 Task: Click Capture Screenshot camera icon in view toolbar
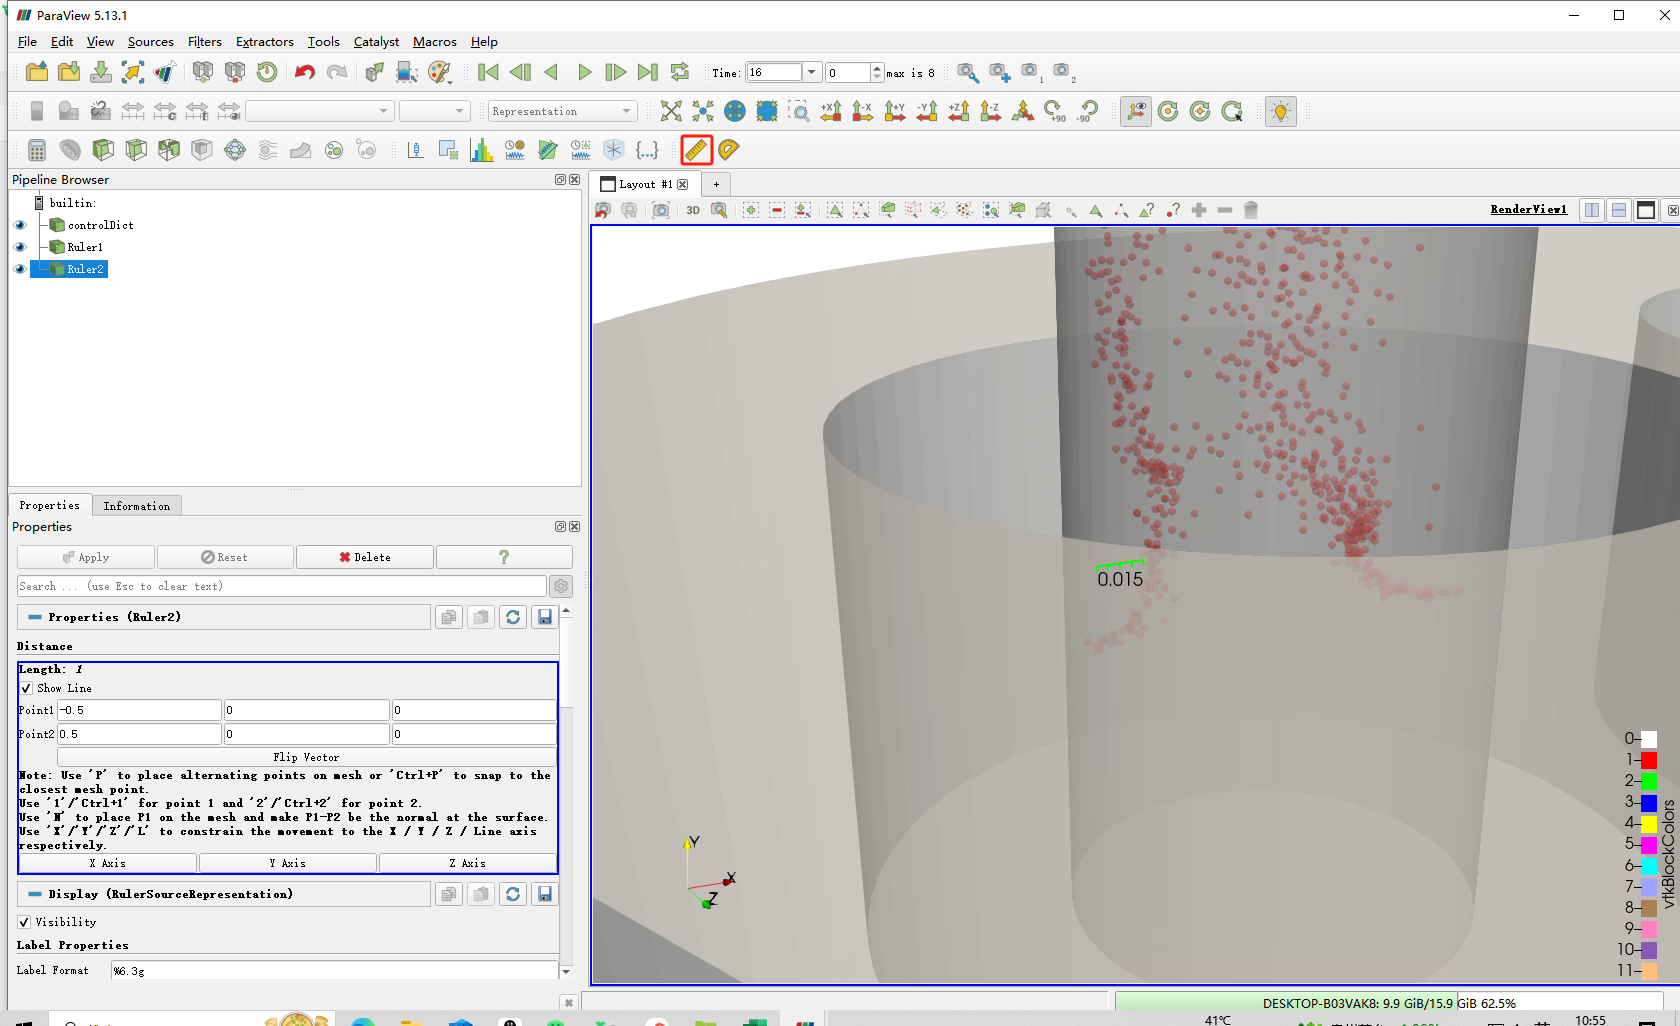click(661, 210)
